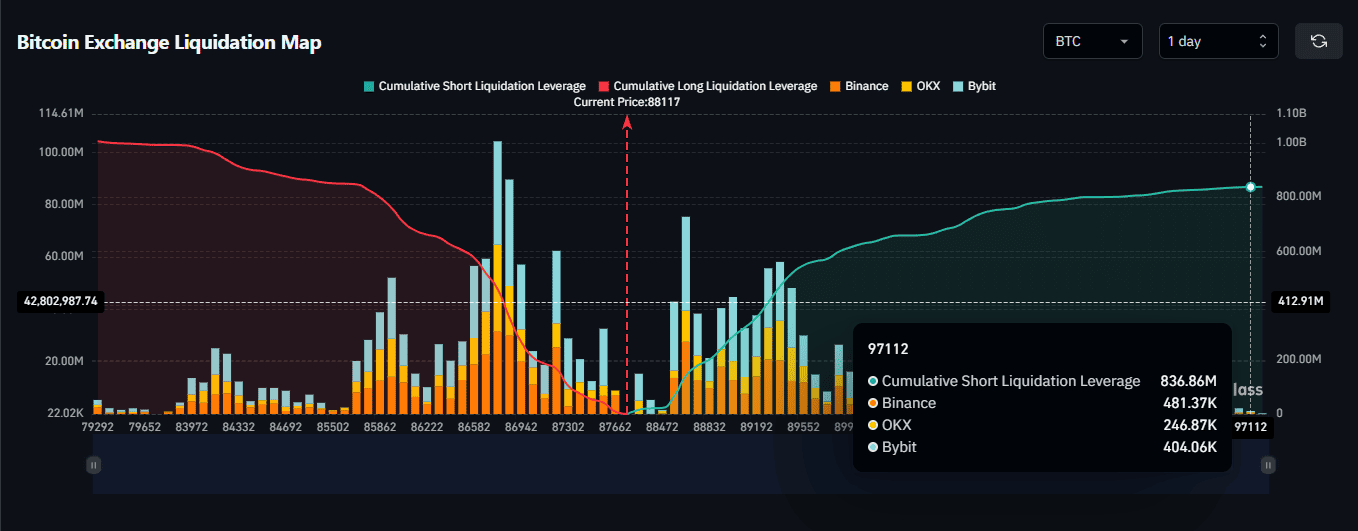Click the Bitcoin Exchange Liquidation Map title

click(169, 43)
